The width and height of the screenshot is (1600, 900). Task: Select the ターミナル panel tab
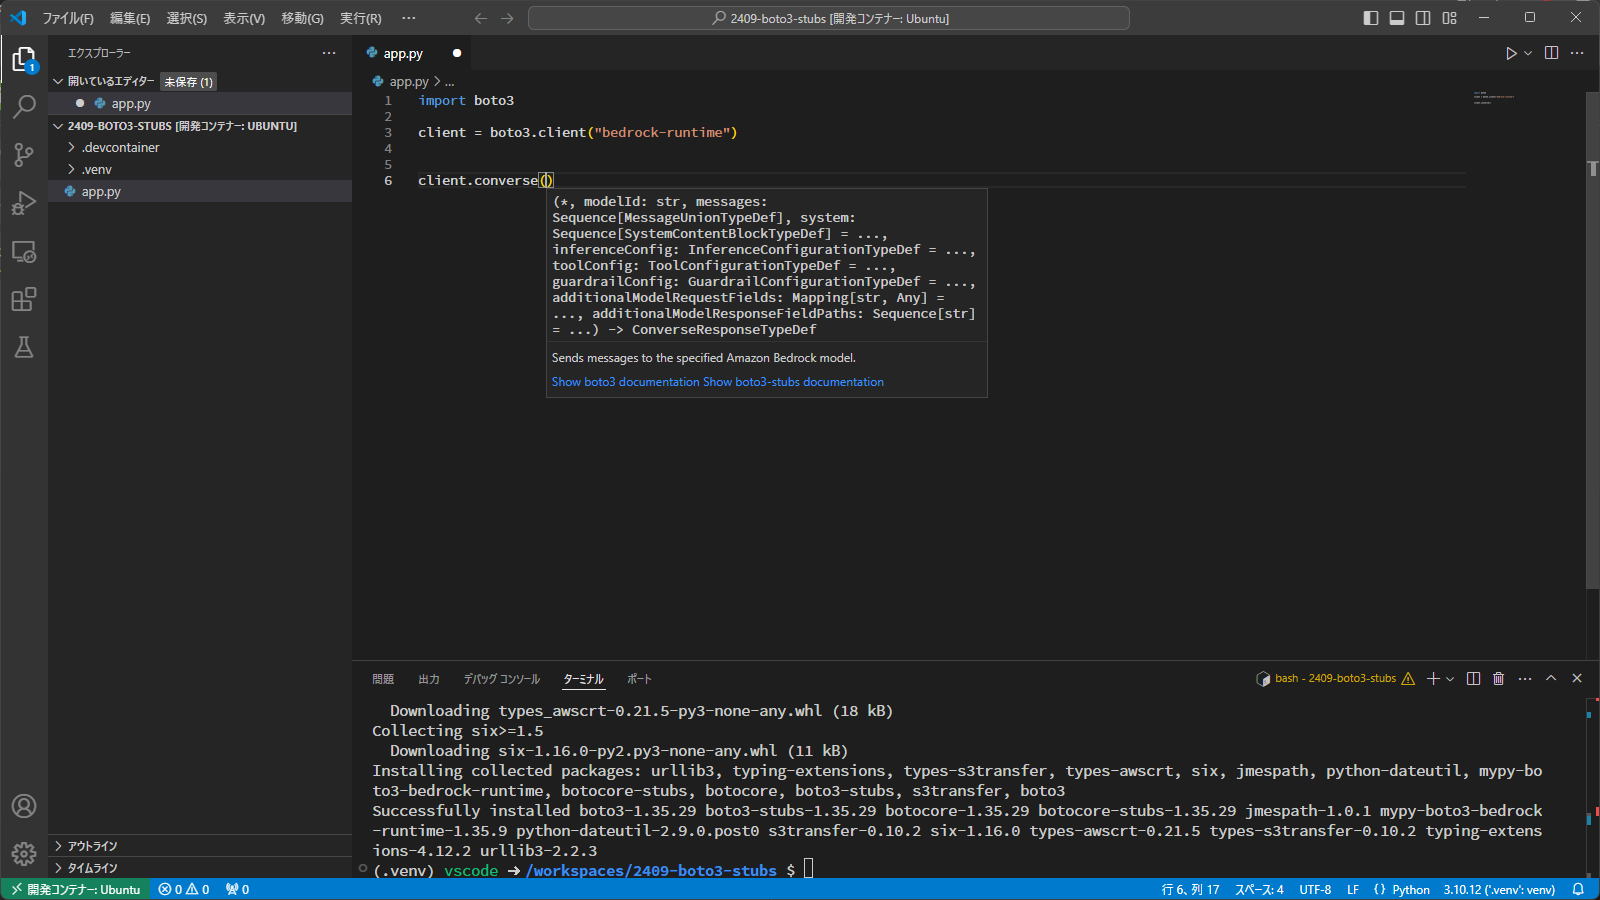pos(583,679)
